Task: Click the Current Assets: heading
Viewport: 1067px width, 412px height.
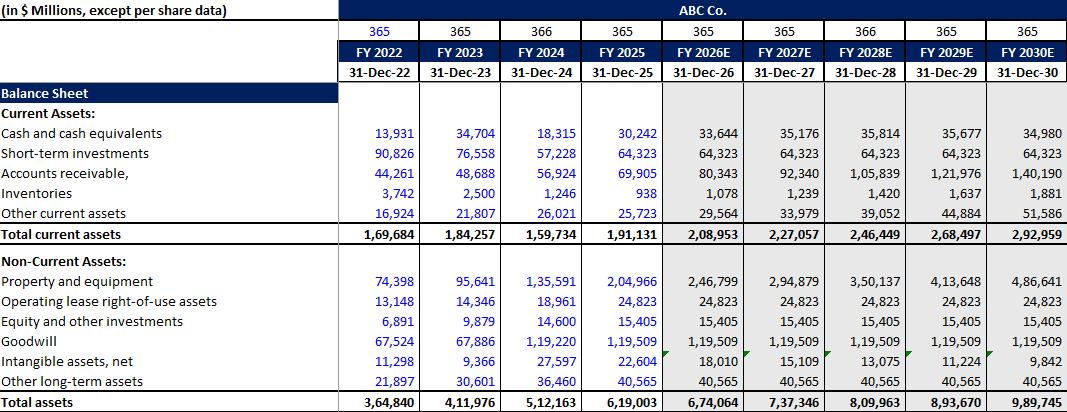Action: click(x=48, y=114)
